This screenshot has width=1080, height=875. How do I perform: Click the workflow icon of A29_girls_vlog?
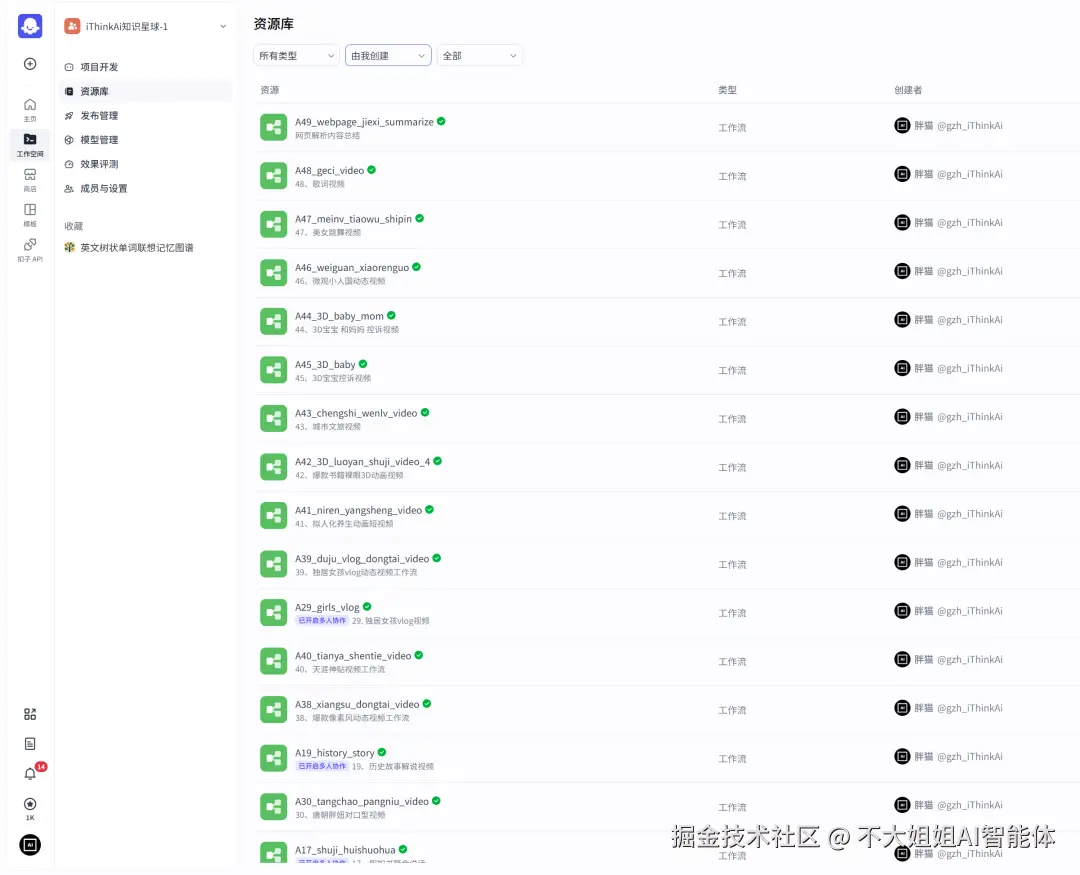pos(273,612)
